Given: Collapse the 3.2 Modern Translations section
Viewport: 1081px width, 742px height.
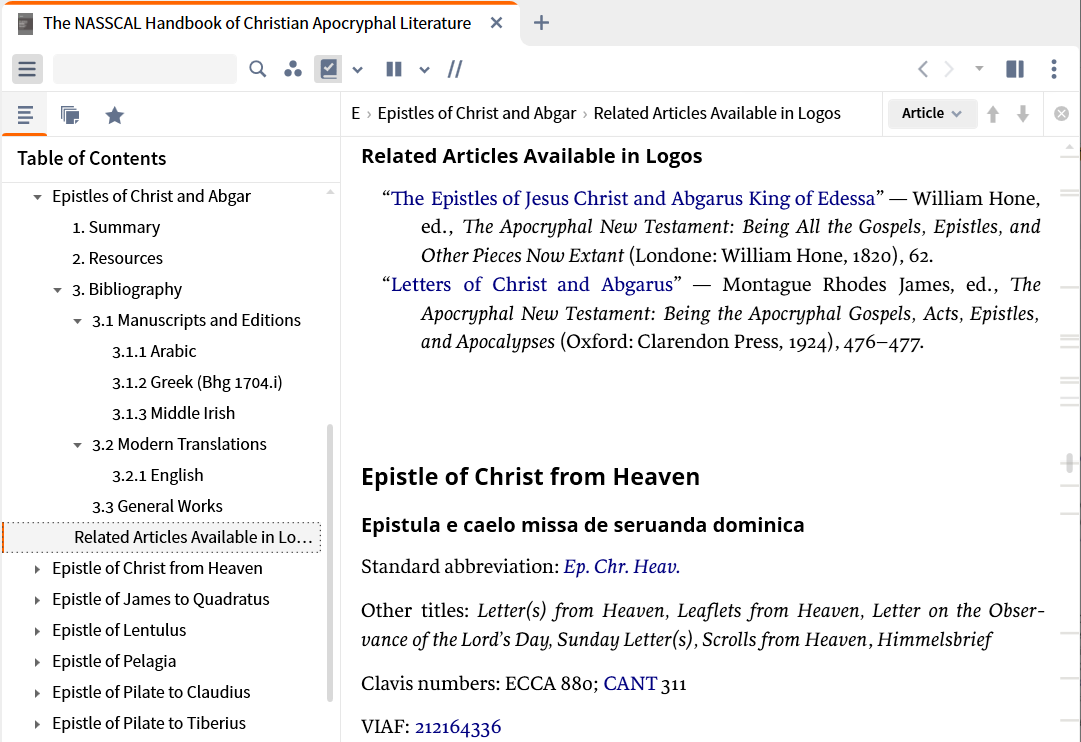Looking at the screenshot, I should pyautogui.click(x=78, y=445).
